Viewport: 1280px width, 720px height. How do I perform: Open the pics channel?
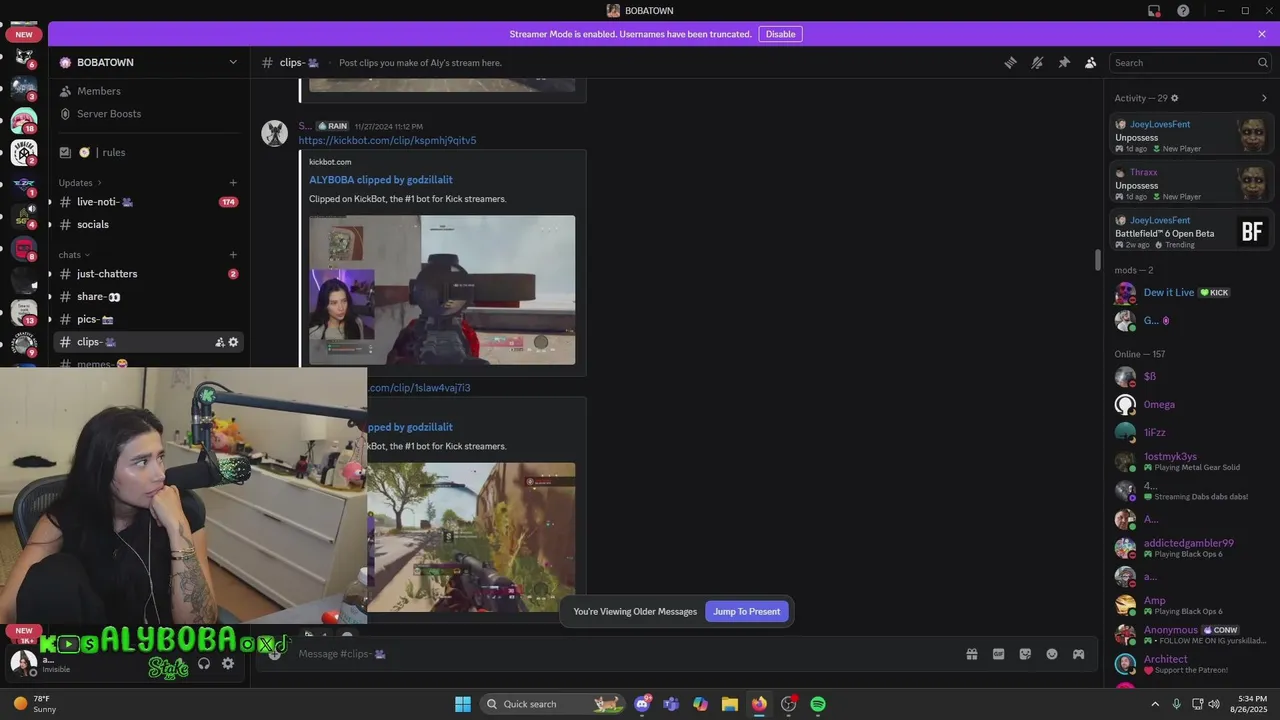click(149, 319)
